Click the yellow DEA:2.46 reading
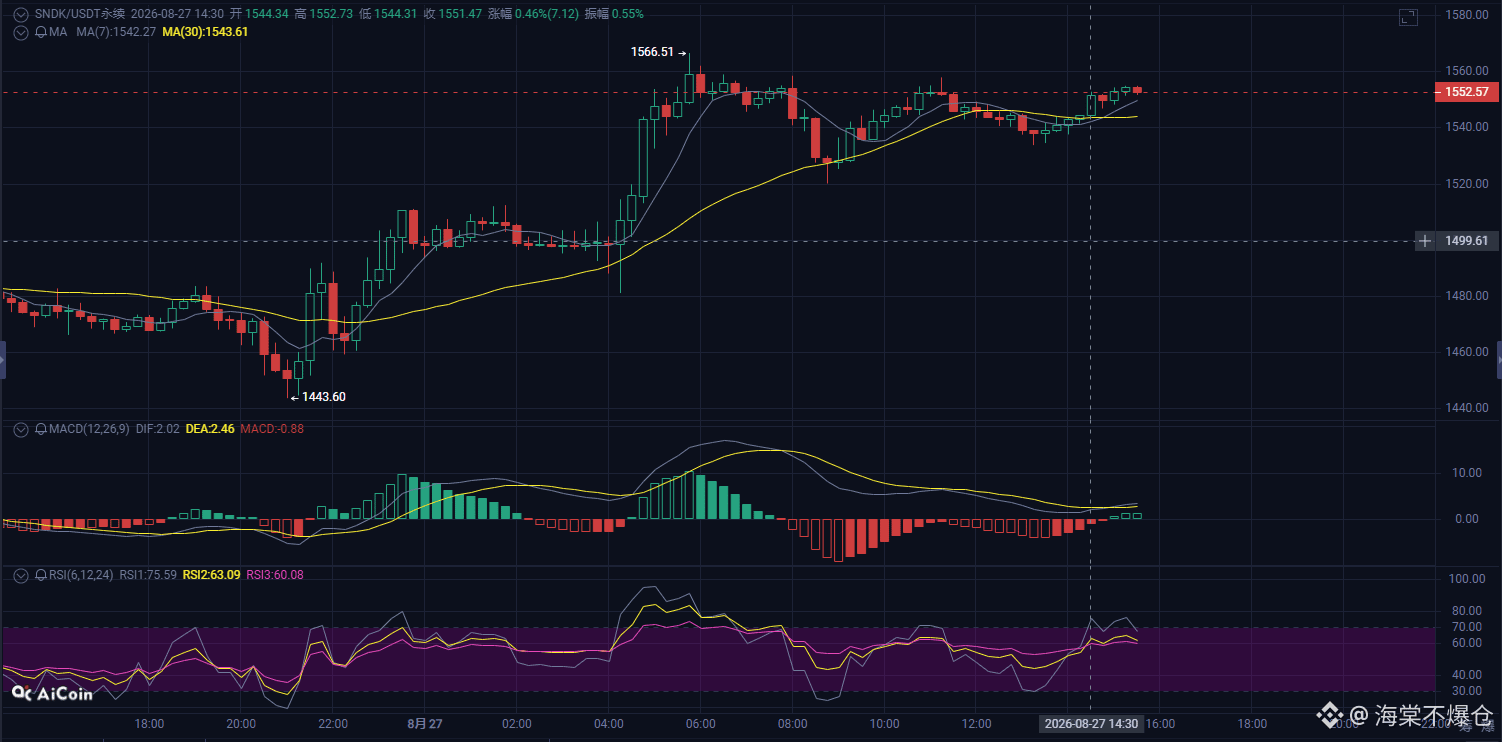The width and height of the screenshot is (1502, 742). tap(210, 429)
